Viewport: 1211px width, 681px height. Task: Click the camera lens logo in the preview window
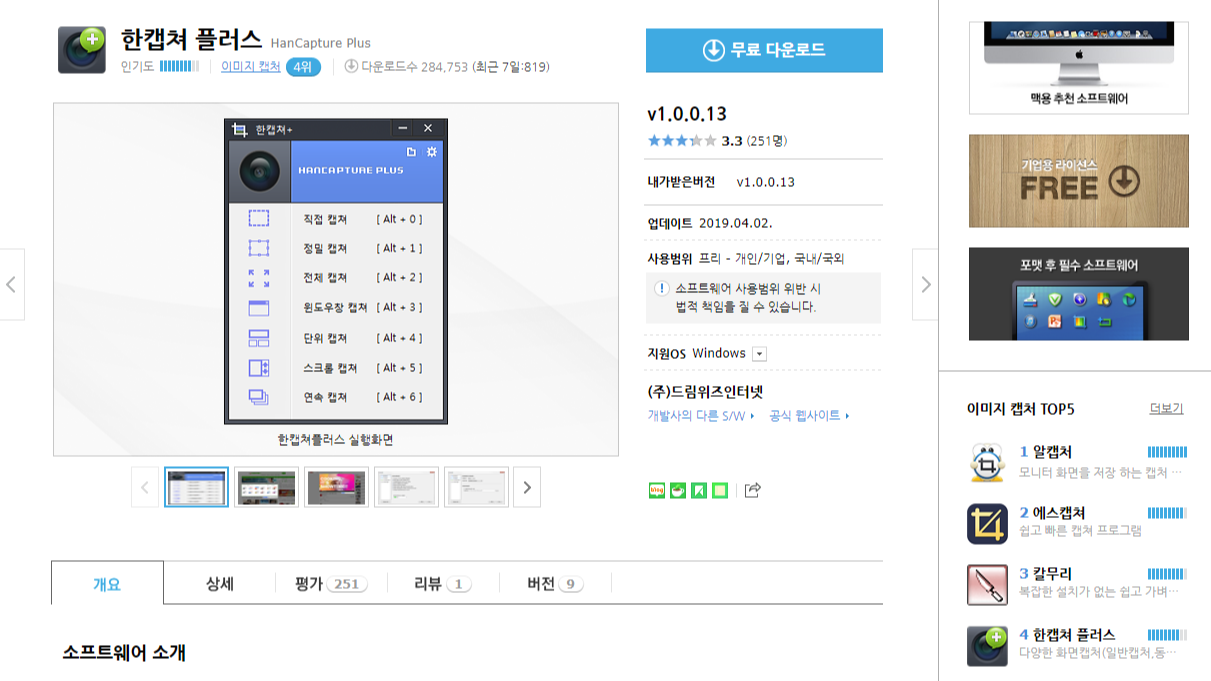pos(259,172)
